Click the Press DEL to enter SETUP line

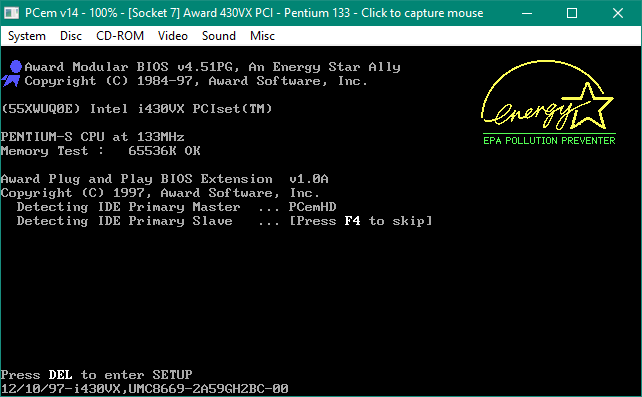pyautogui.click(x=97, y=374)
